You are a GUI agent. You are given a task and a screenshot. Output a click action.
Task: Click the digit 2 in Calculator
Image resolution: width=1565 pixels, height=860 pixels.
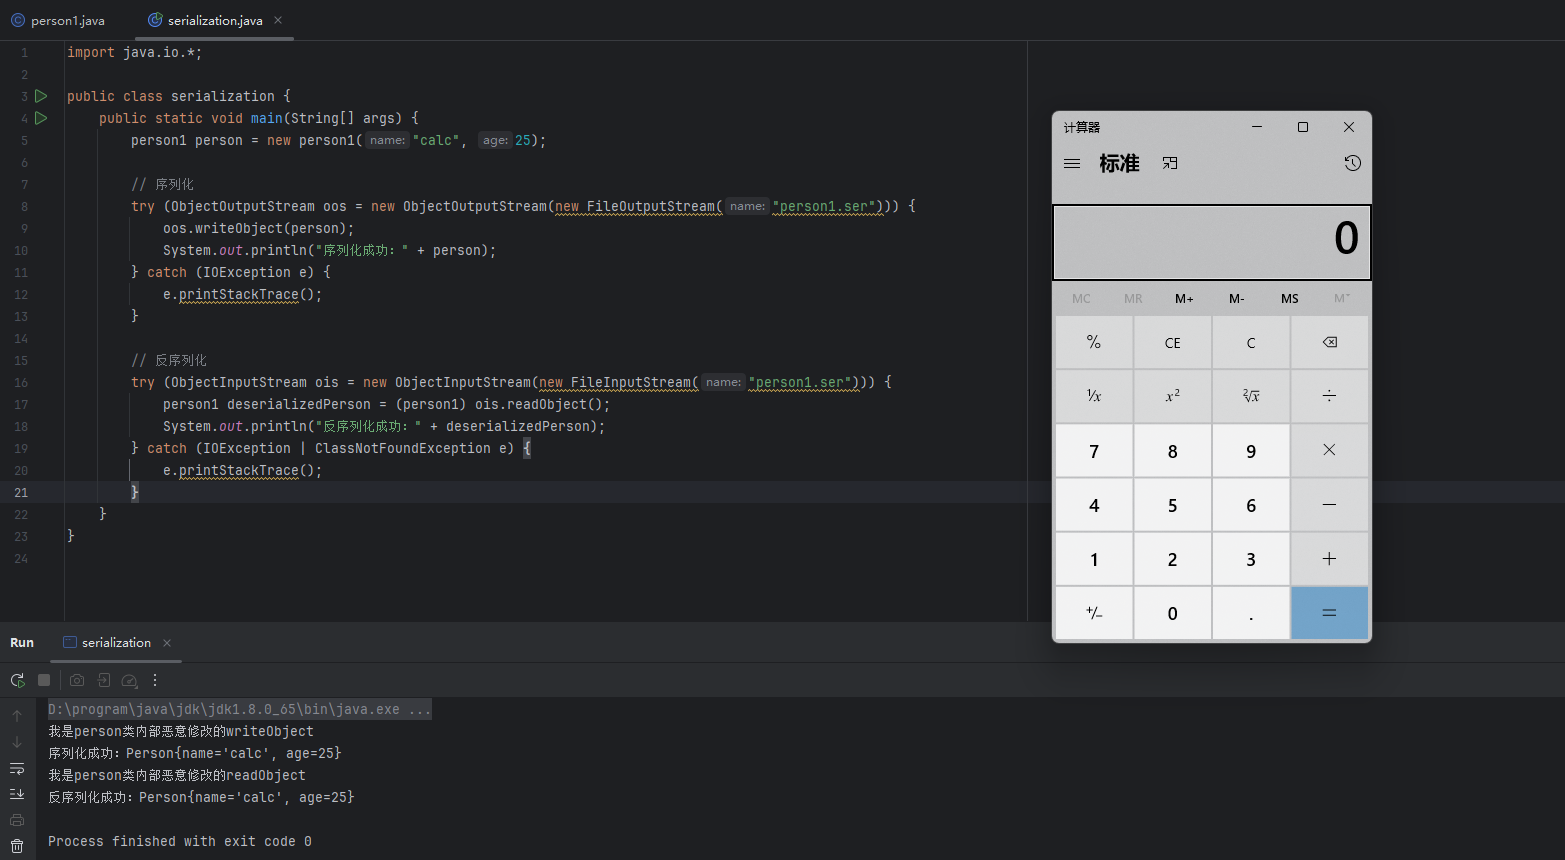(x=1173, y=559)
